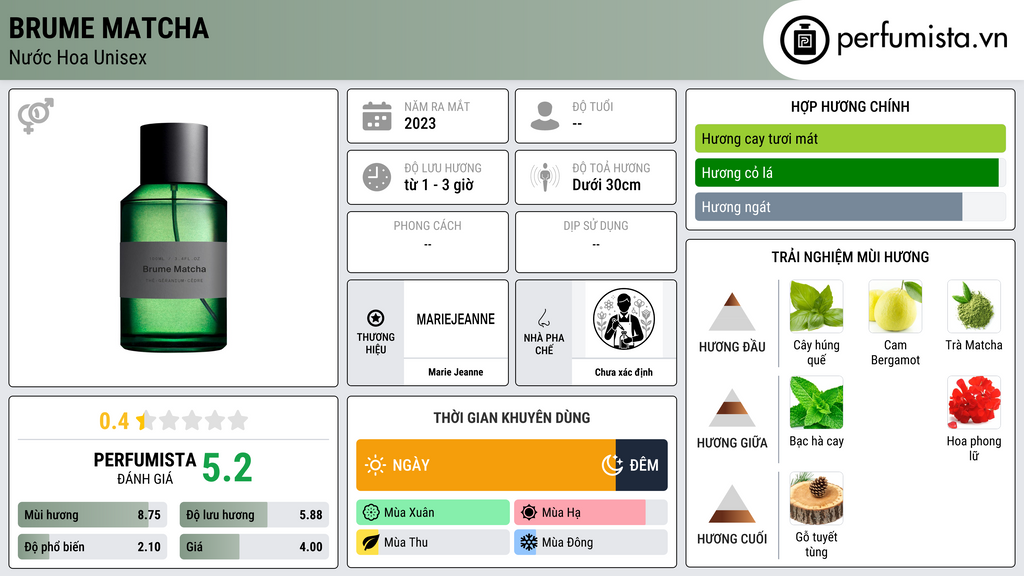Open the Cam Bergamot note image
This screenshot has height=576, width=1024.
coord(895,306)
